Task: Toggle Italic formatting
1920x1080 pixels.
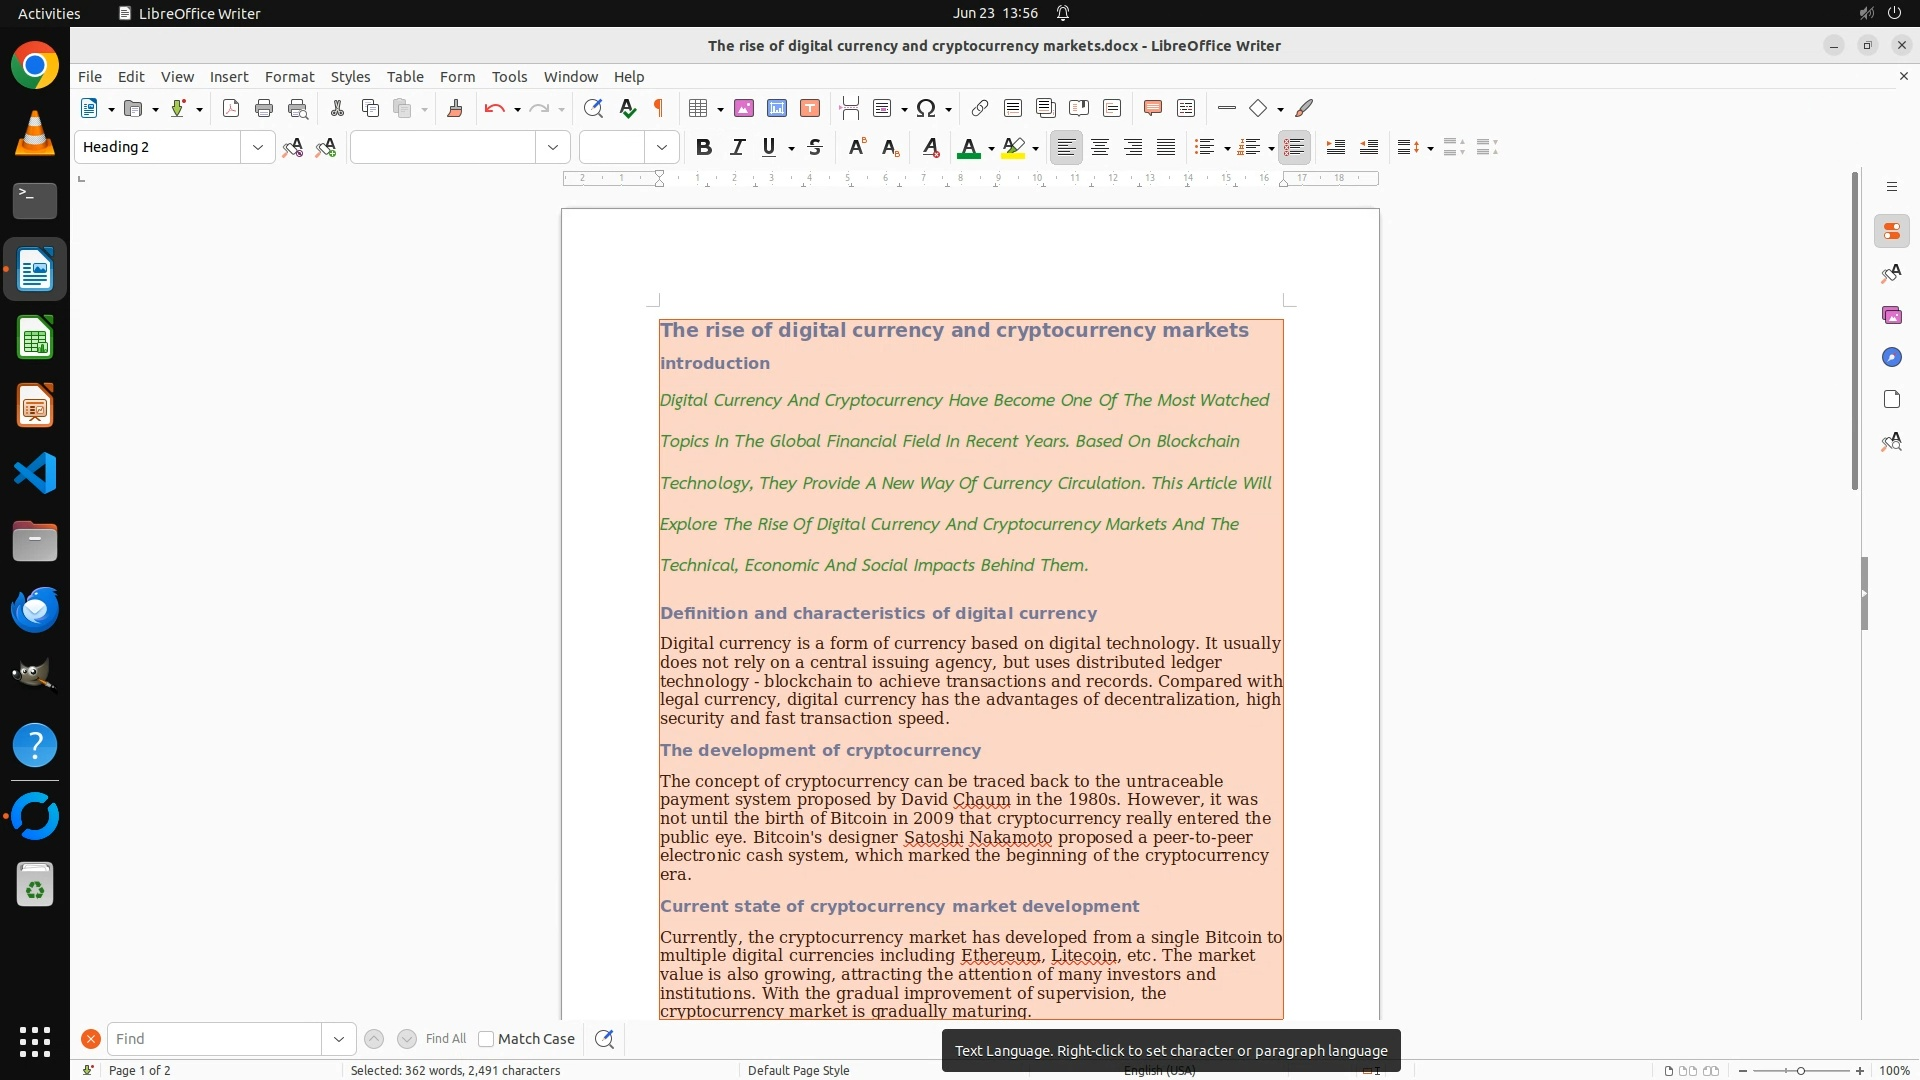Action: coord(738,148)
